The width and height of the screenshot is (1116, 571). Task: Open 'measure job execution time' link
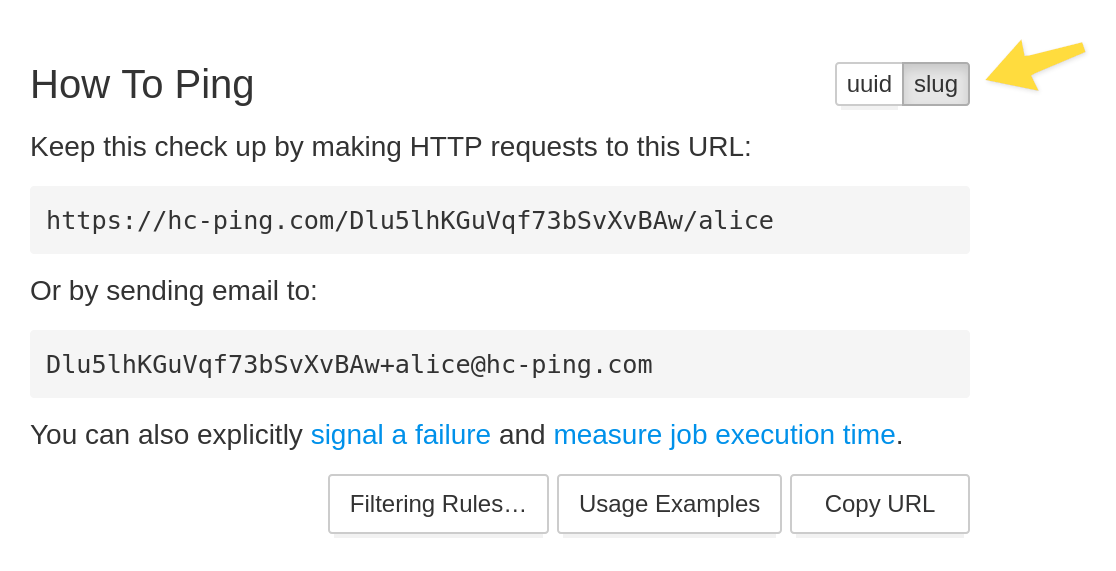point(724,435)
